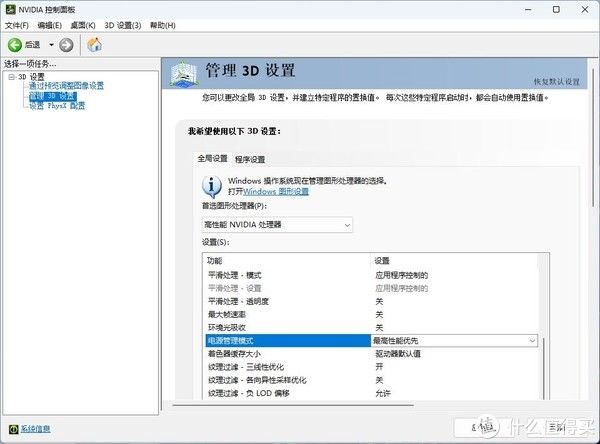Viewport: 600px width, 444px height.
Task: Open the Windows 图形设置 link
Action: pos(276,191)
